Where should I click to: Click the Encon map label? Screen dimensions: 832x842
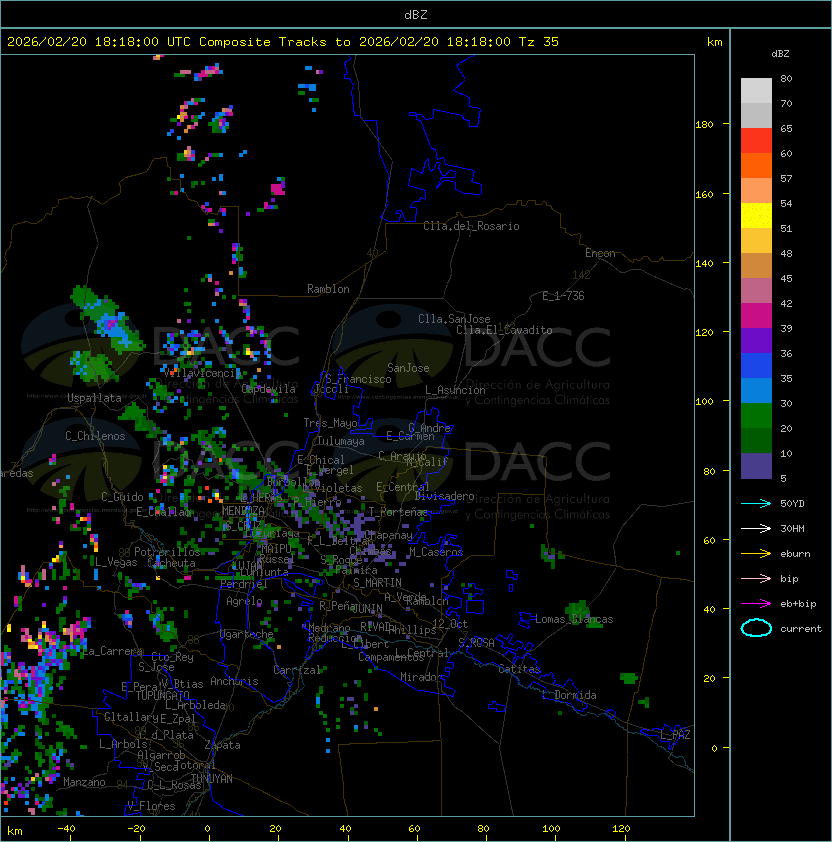point(600,253)
